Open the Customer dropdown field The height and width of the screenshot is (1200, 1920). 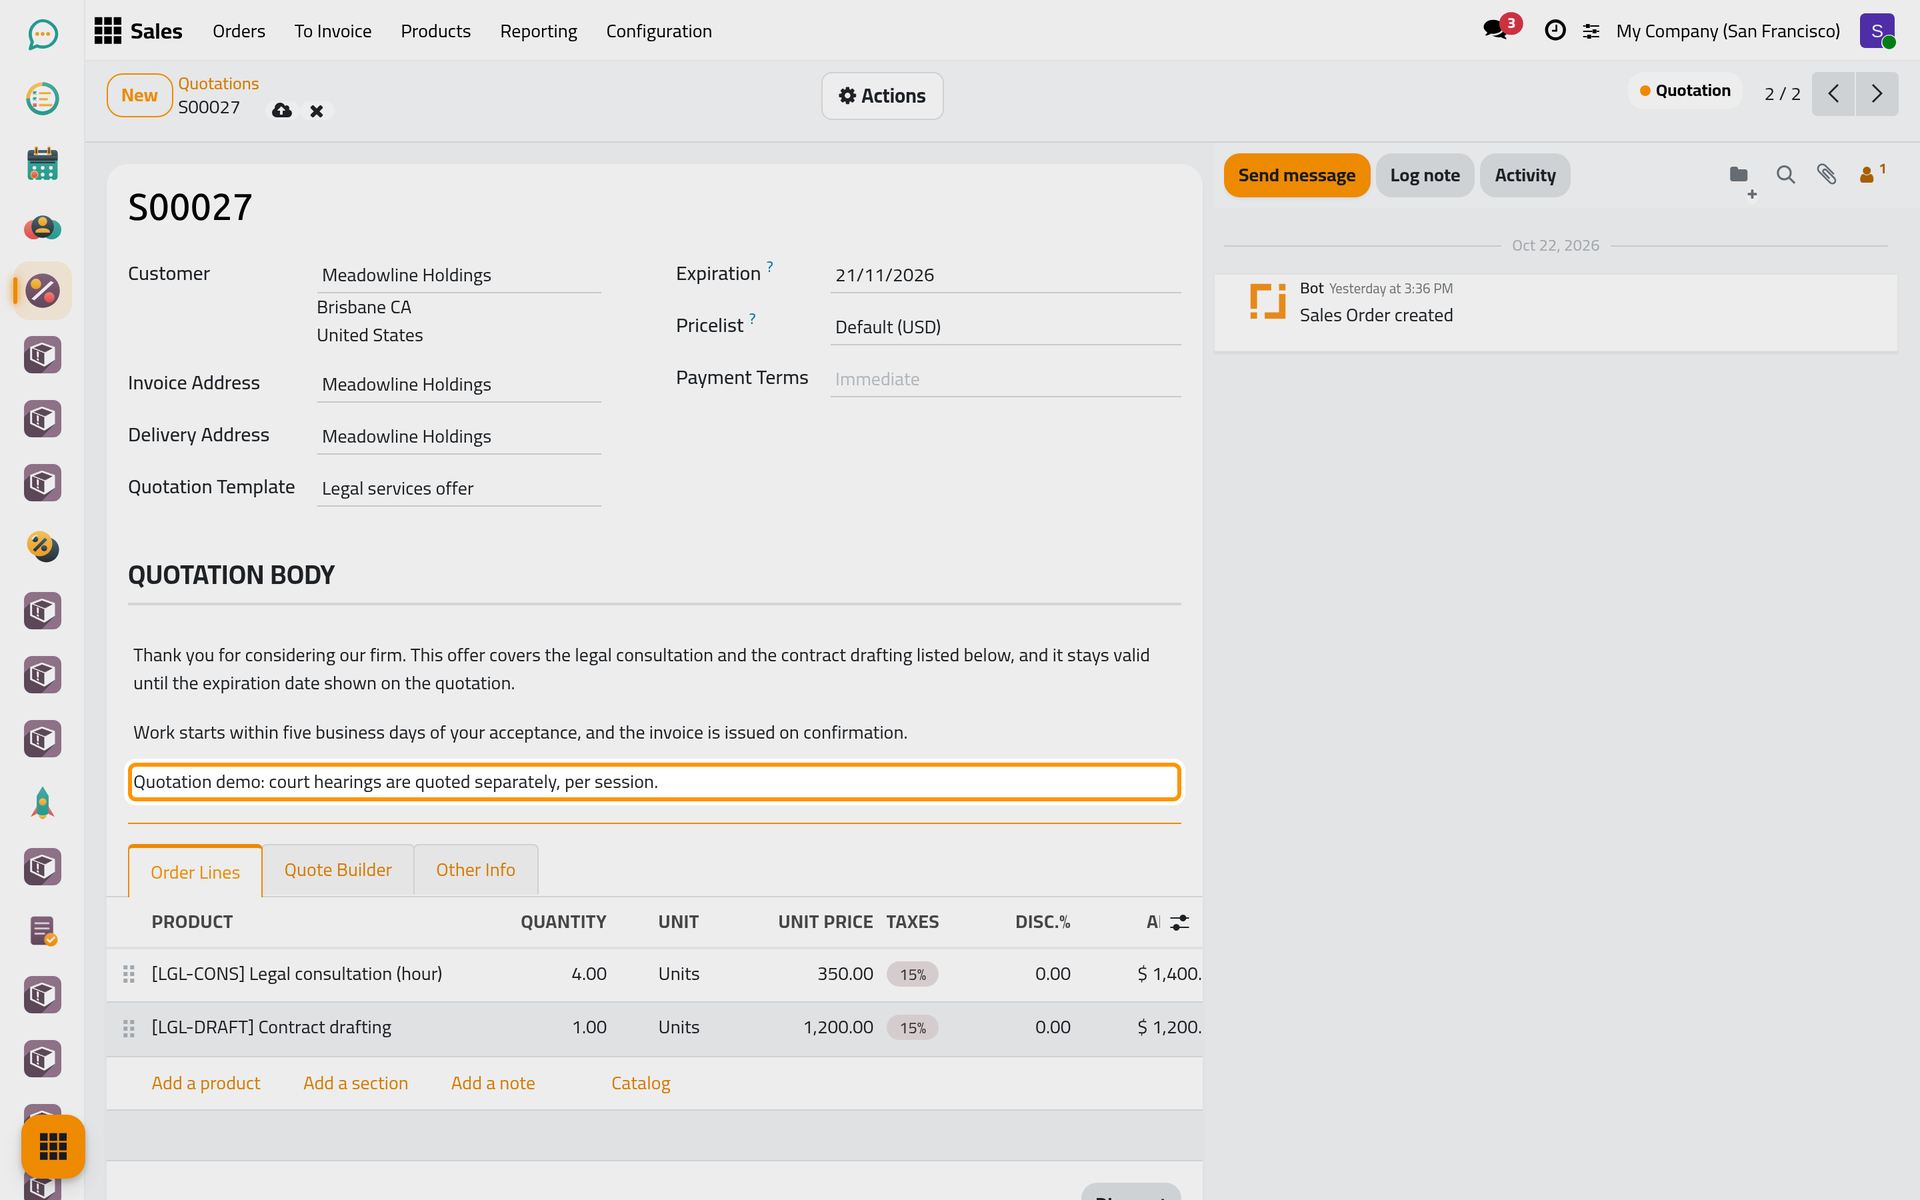459,275
